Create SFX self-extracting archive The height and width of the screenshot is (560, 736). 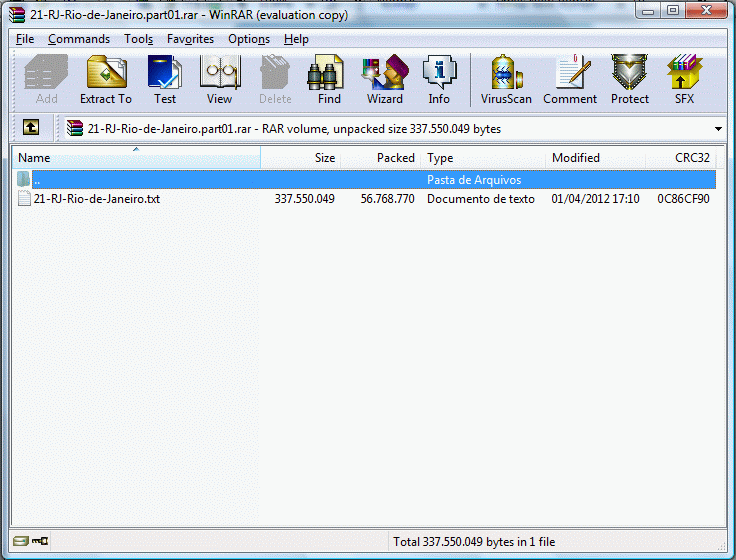point(684,80)
